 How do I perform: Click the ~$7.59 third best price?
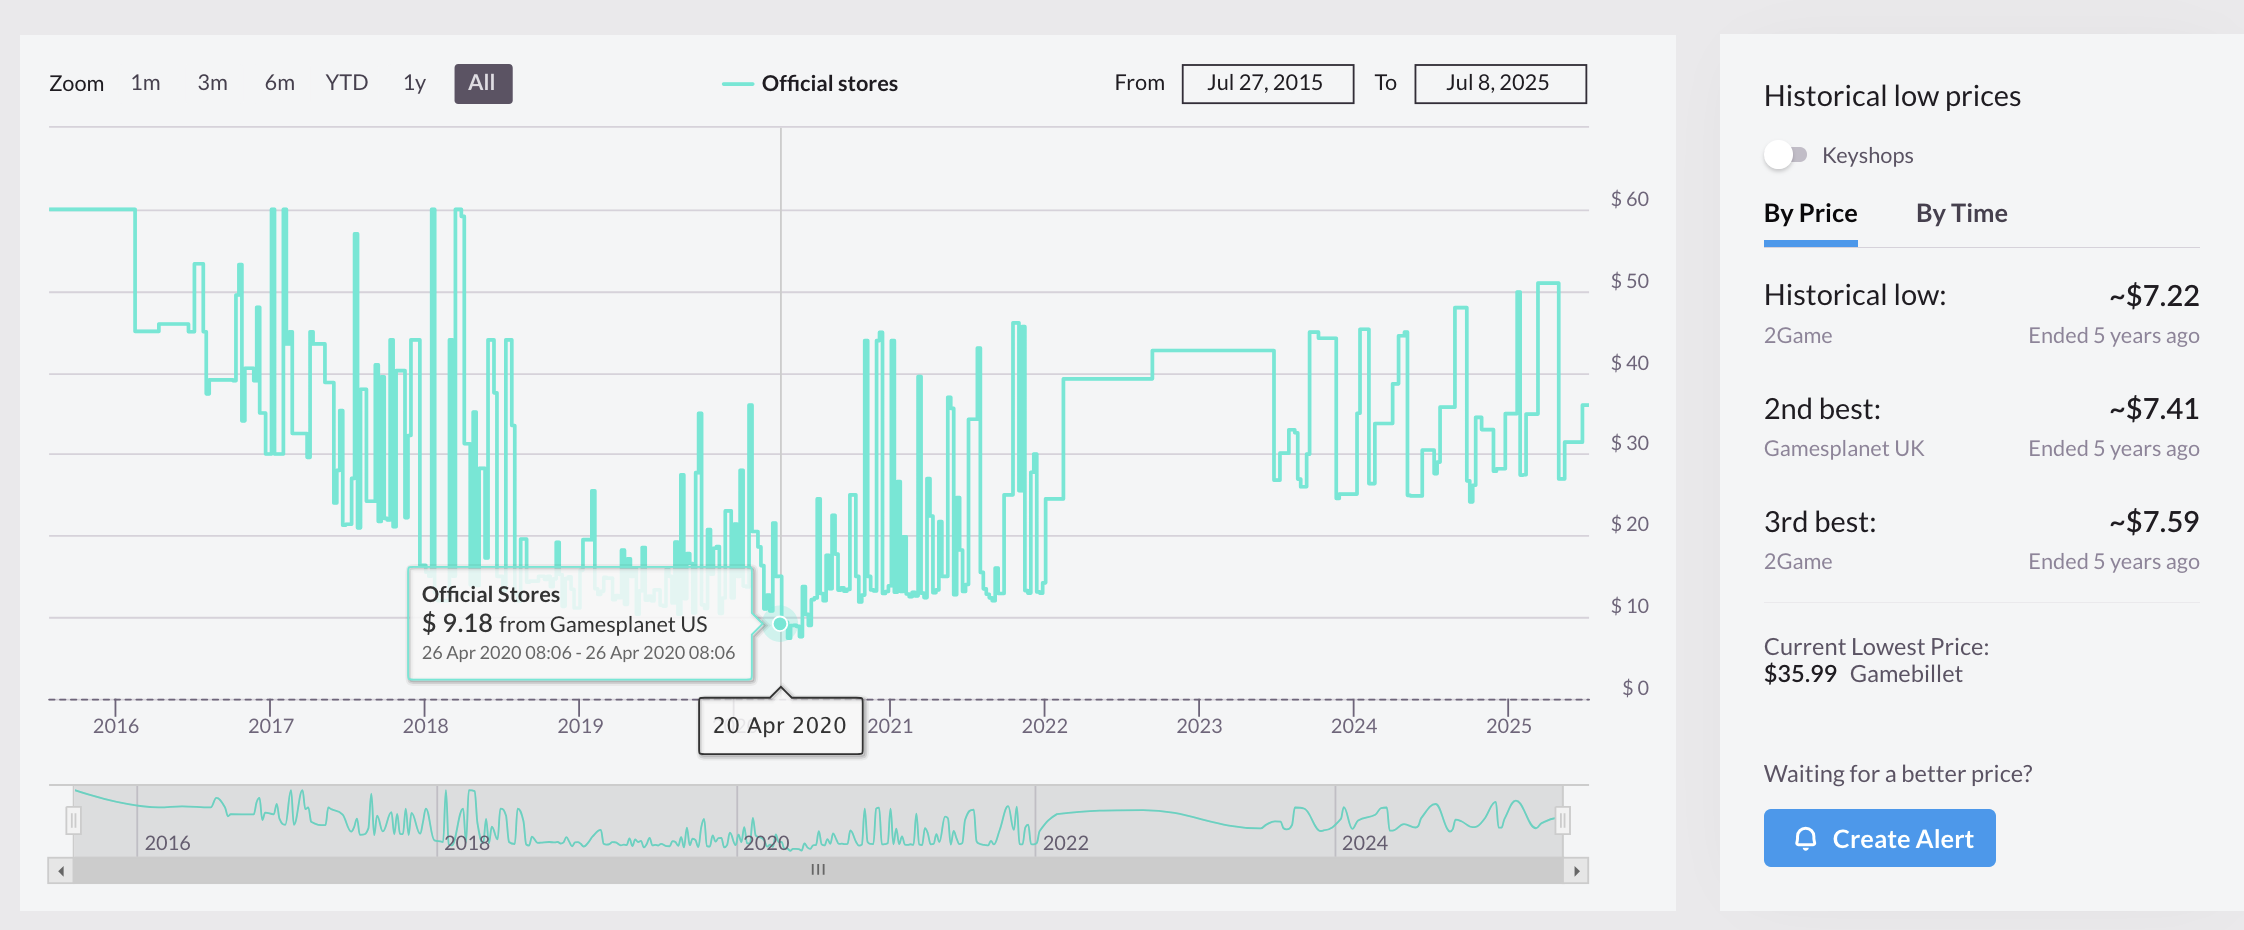click(x=2154, y=522)
